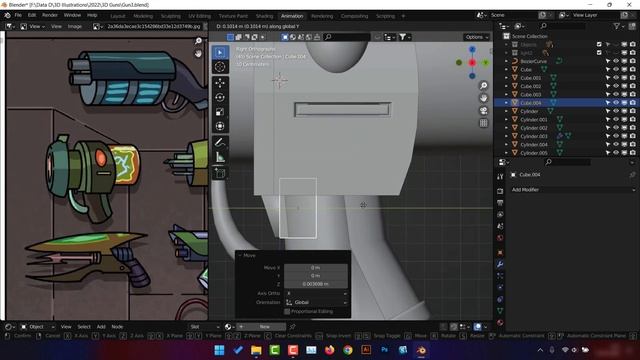This screenshot has width=640, height=360.
Task: Open Photoshop from the Windows taskbar
Action: (x=384, y=350)
